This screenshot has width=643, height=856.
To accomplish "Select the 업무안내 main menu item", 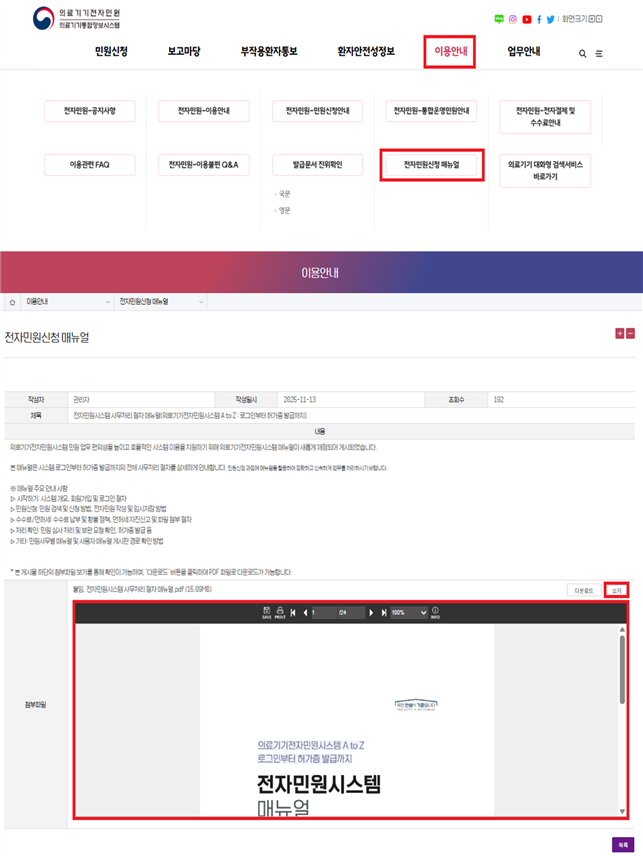I will click(x=523, y=52).
